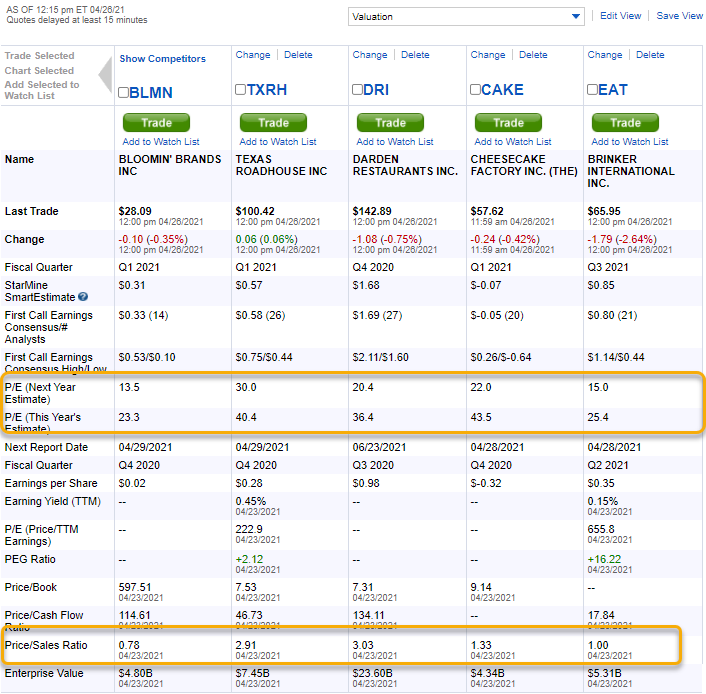Add CAKE to Watch List
The image size is (706, 694).
pyautogui.click(x=513, y=141)
